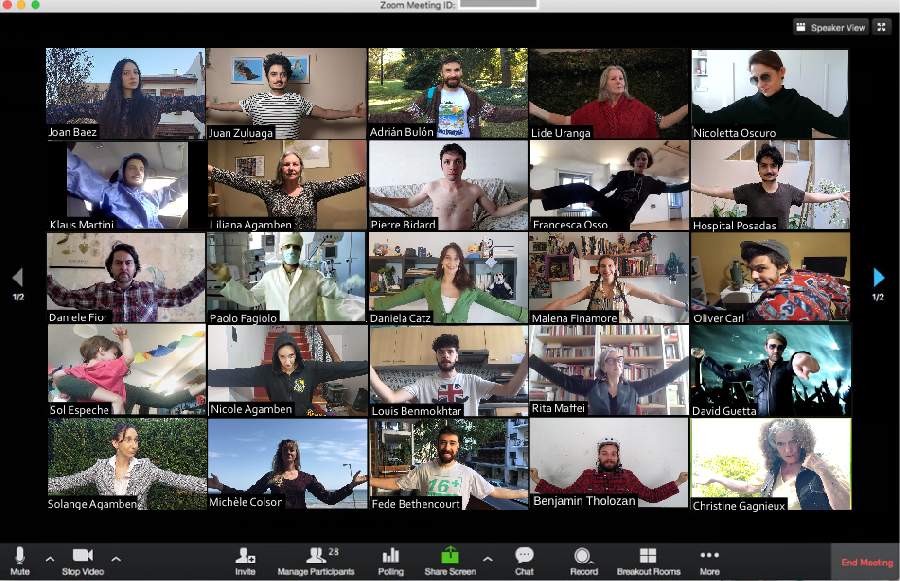
Task: Go to previous gallery page arrow
Action: [17, 277]
